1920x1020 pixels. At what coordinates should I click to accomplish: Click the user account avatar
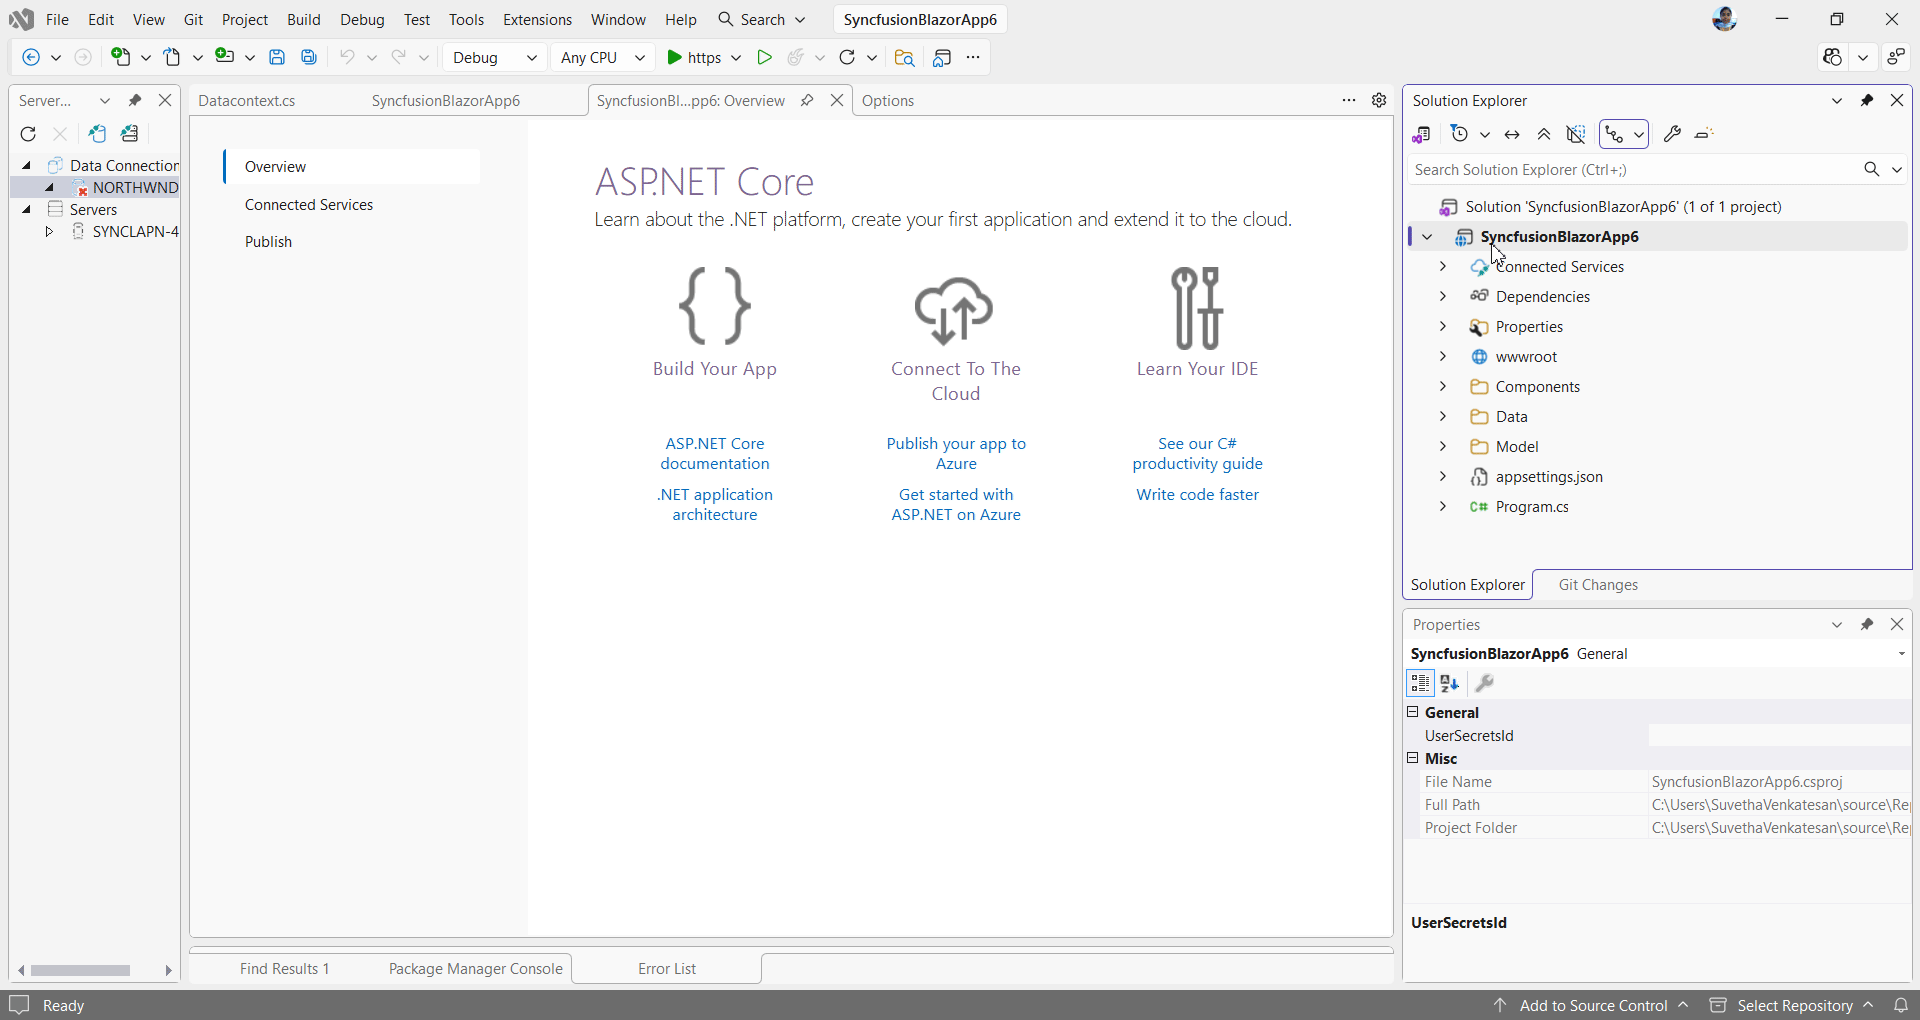point(1725,19)
